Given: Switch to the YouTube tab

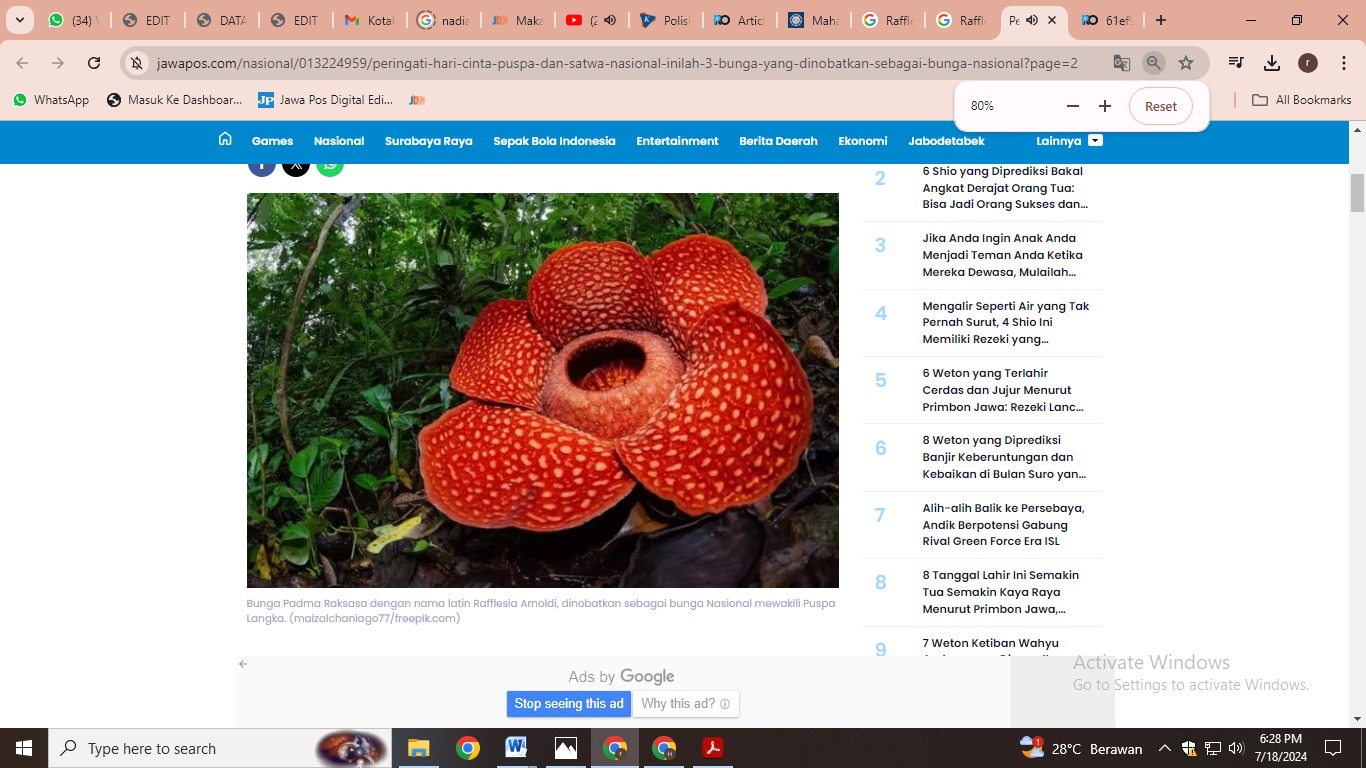Looking at the screenshot, I should [593, 19].
